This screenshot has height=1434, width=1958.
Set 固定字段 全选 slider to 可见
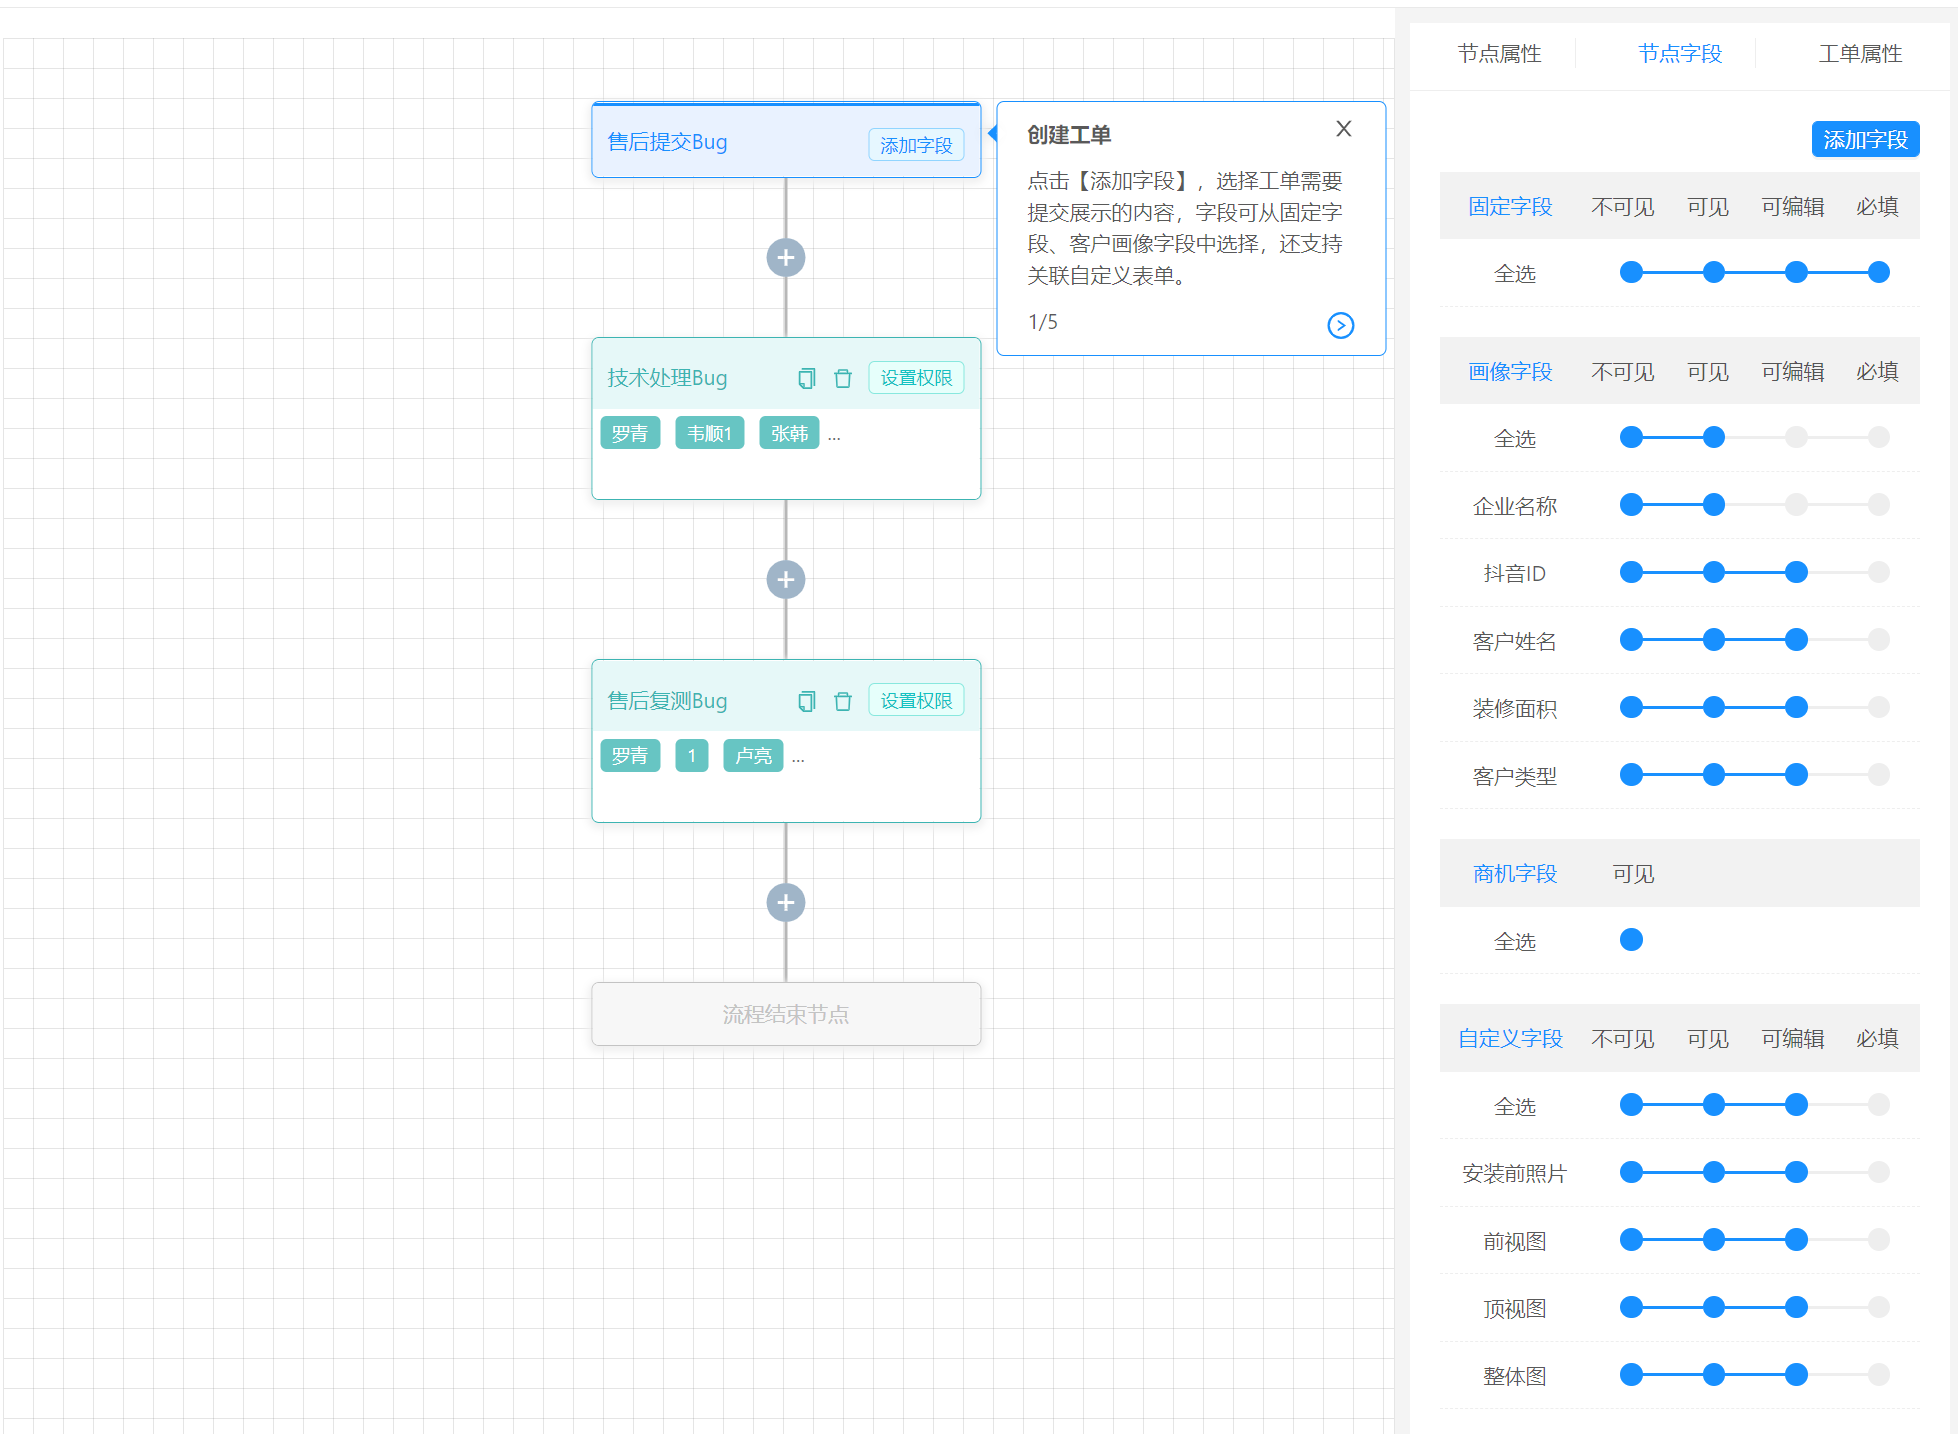click(x=1714, y=272)
